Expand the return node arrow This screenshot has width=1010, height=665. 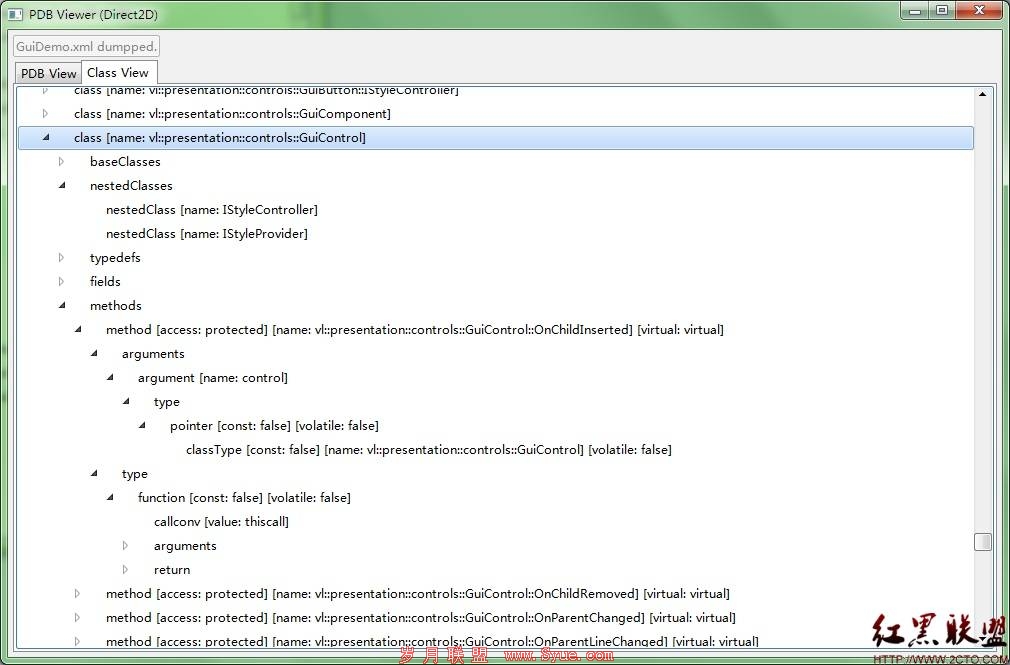pos(125,569)
